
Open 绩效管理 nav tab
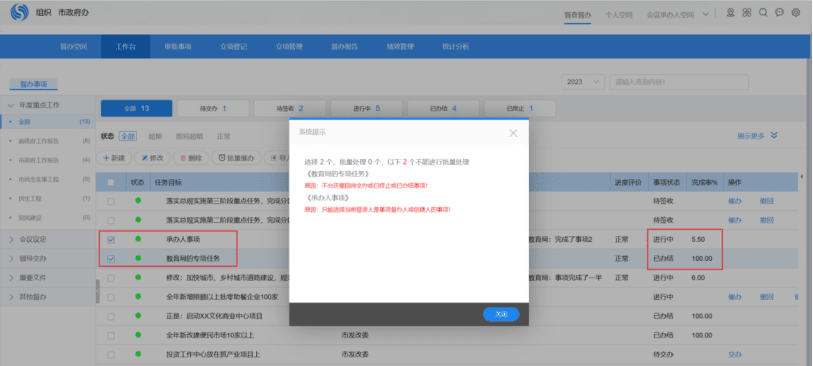pos(400,47)
